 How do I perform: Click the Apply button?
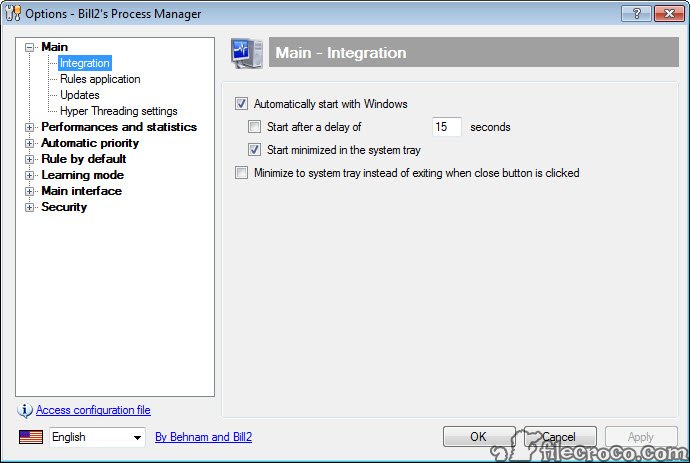point(641,437)
